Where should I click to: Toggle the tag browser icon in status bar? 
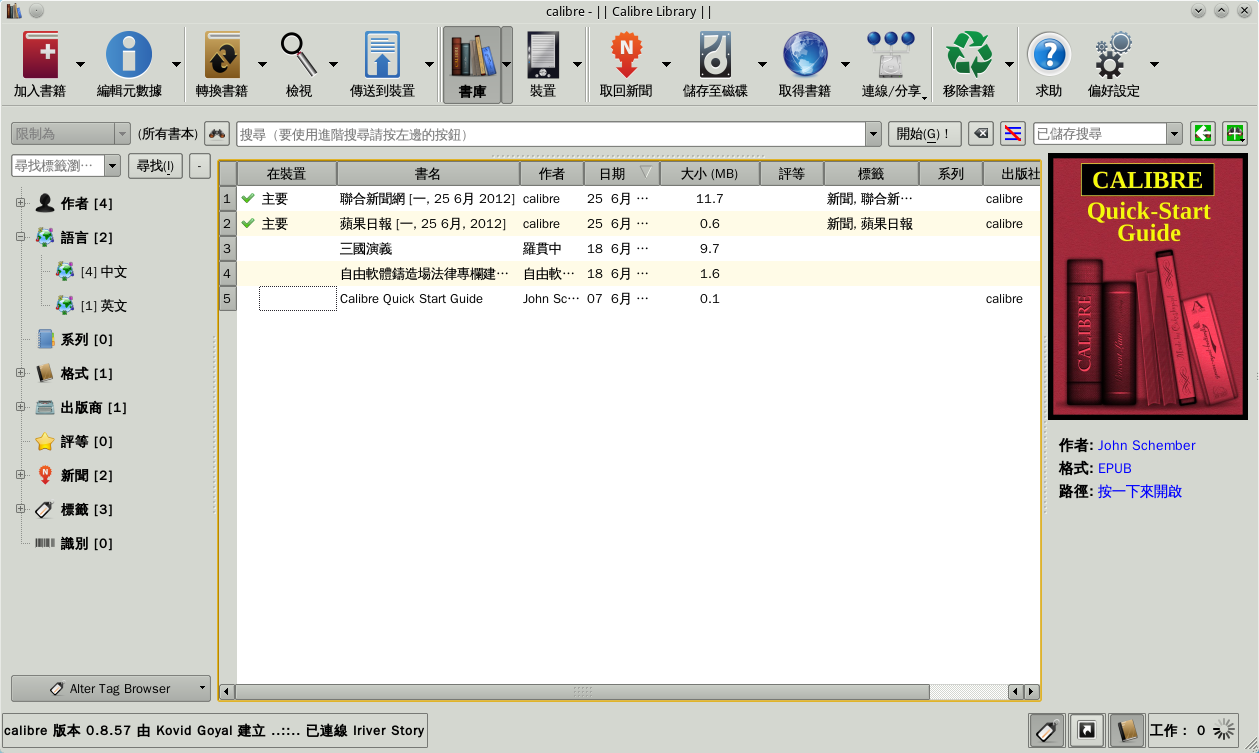1047,731
